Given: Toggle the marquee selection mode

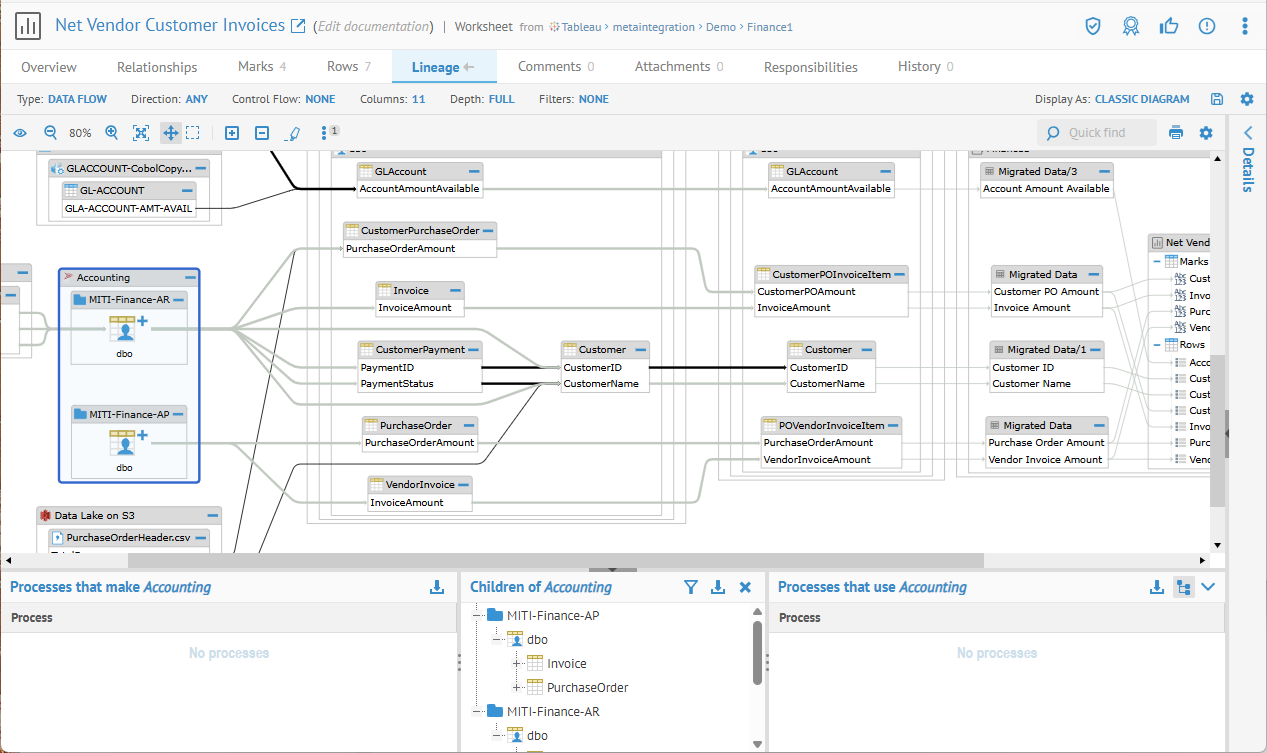Looking at the screenshot, I should pyautogui.click(x=193, y=133).
